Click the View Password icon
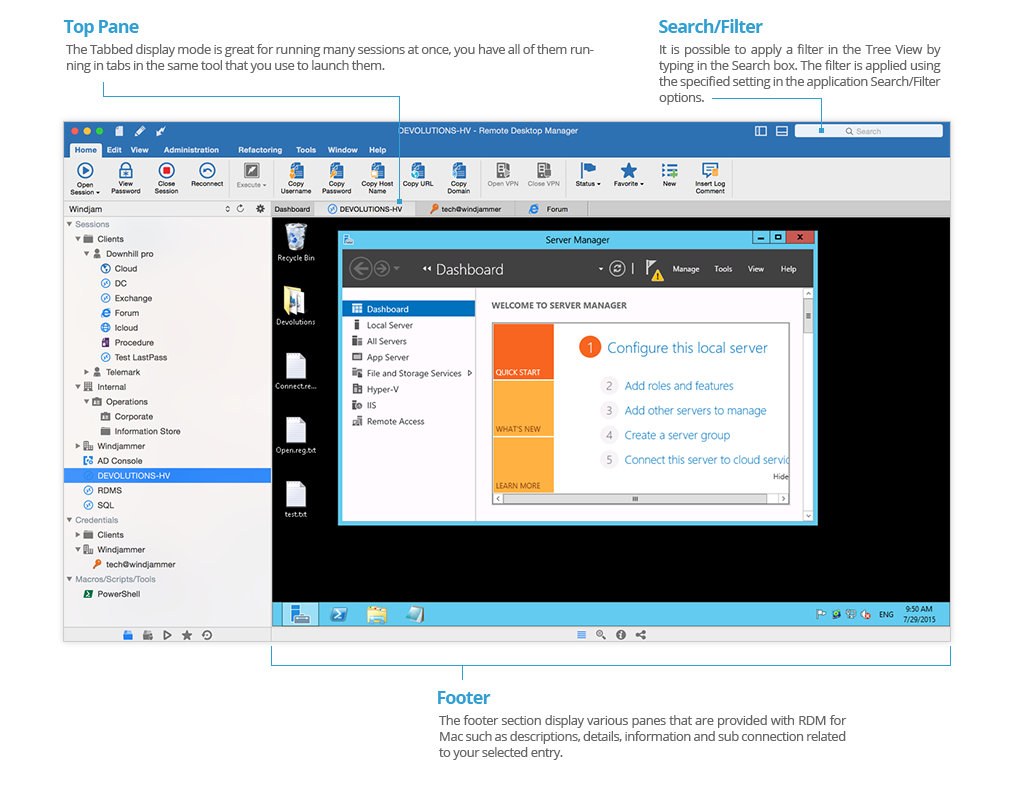Image resolution: width=1024 pixels, height=793 pixels. tap(125, 170)
